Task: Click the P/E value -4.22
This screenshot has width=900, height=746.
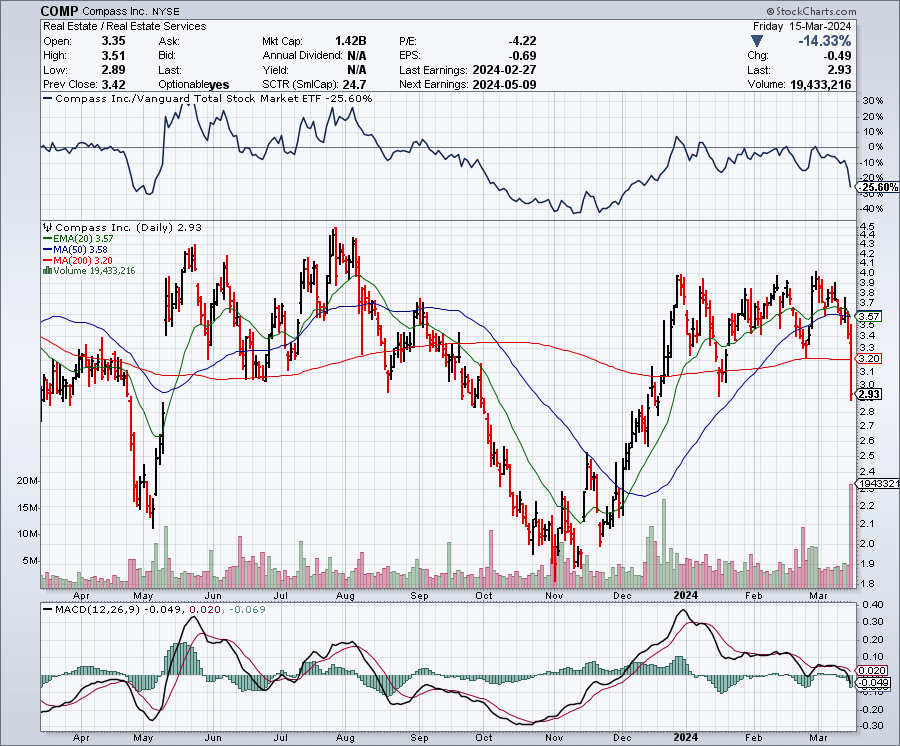Action: click(522, 41)
